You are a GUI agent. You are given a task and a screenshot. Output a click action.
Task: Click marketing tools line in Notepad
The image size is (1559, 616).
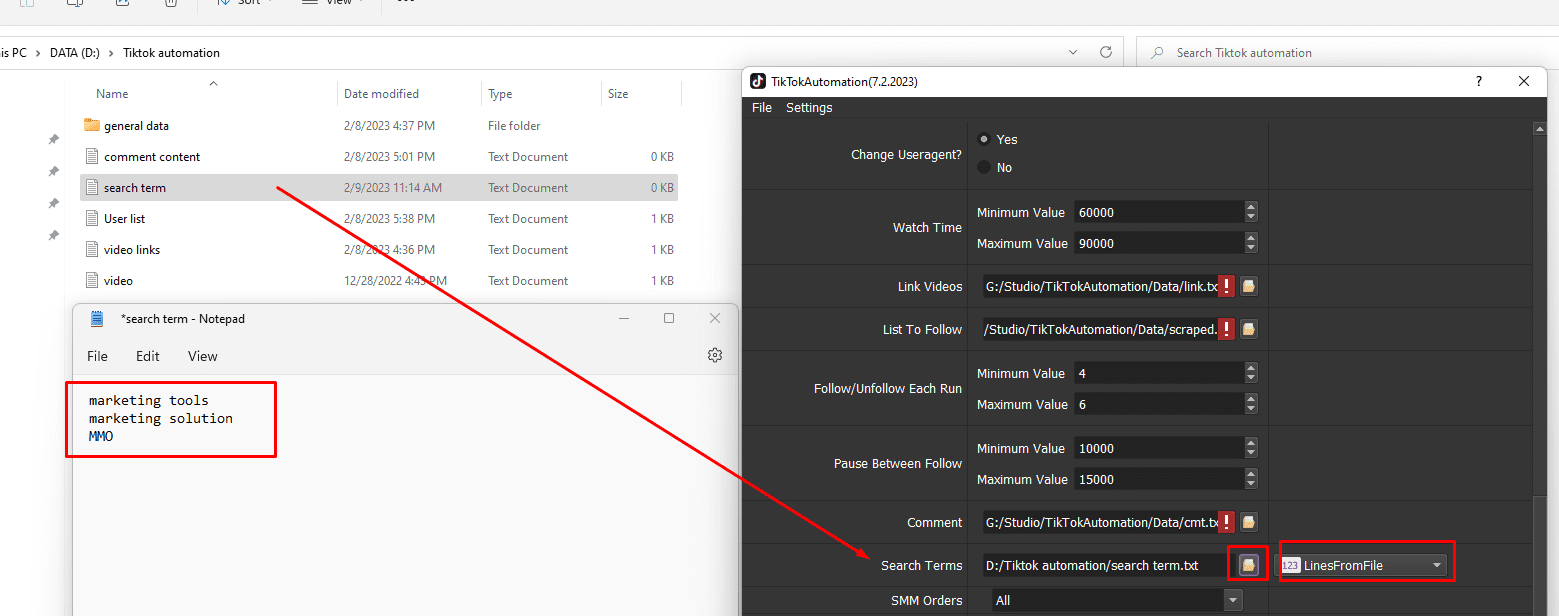coord(149,401)
